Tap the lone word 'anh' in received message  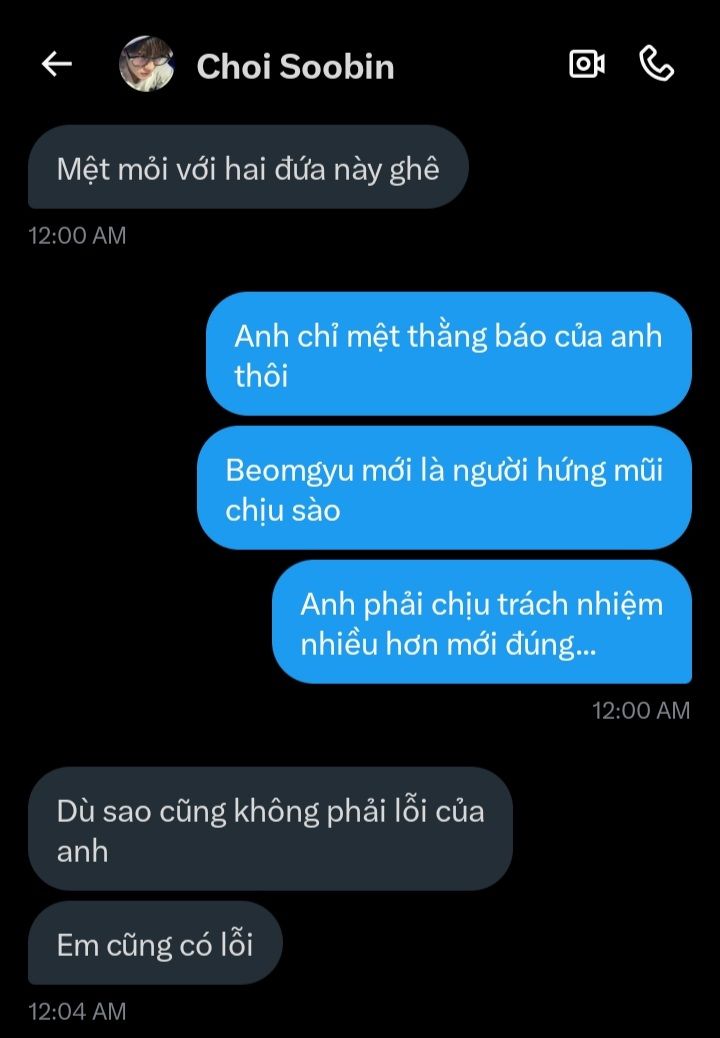point(82,851)
